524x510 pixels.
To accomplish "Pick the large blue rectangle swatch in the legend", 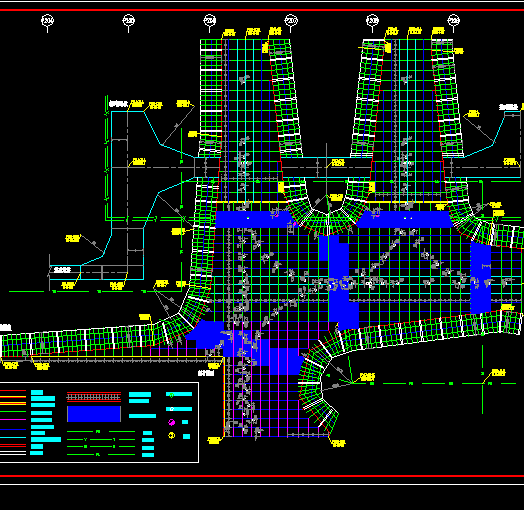I will pyautogui.click(x=94, y=414).
